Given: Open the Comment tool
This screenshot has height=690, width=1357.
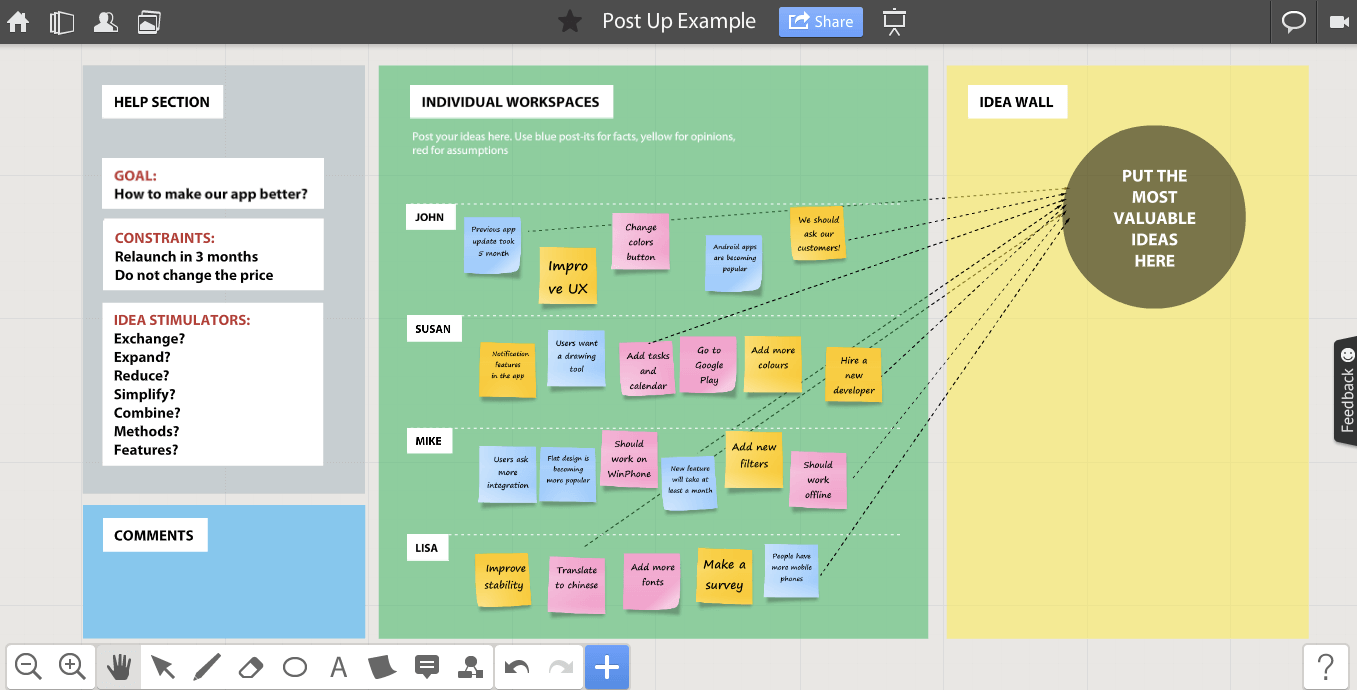Looking at the screenshot, I should pos(427,666).
